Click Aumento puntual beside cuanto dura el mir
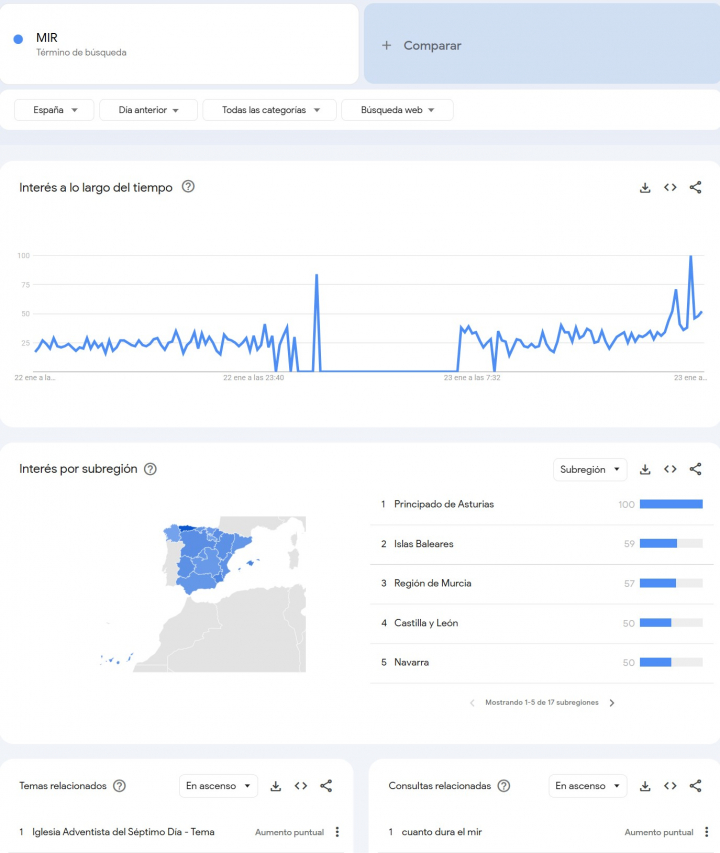Viewport: 720px width, 853px height. click(659, 832)
